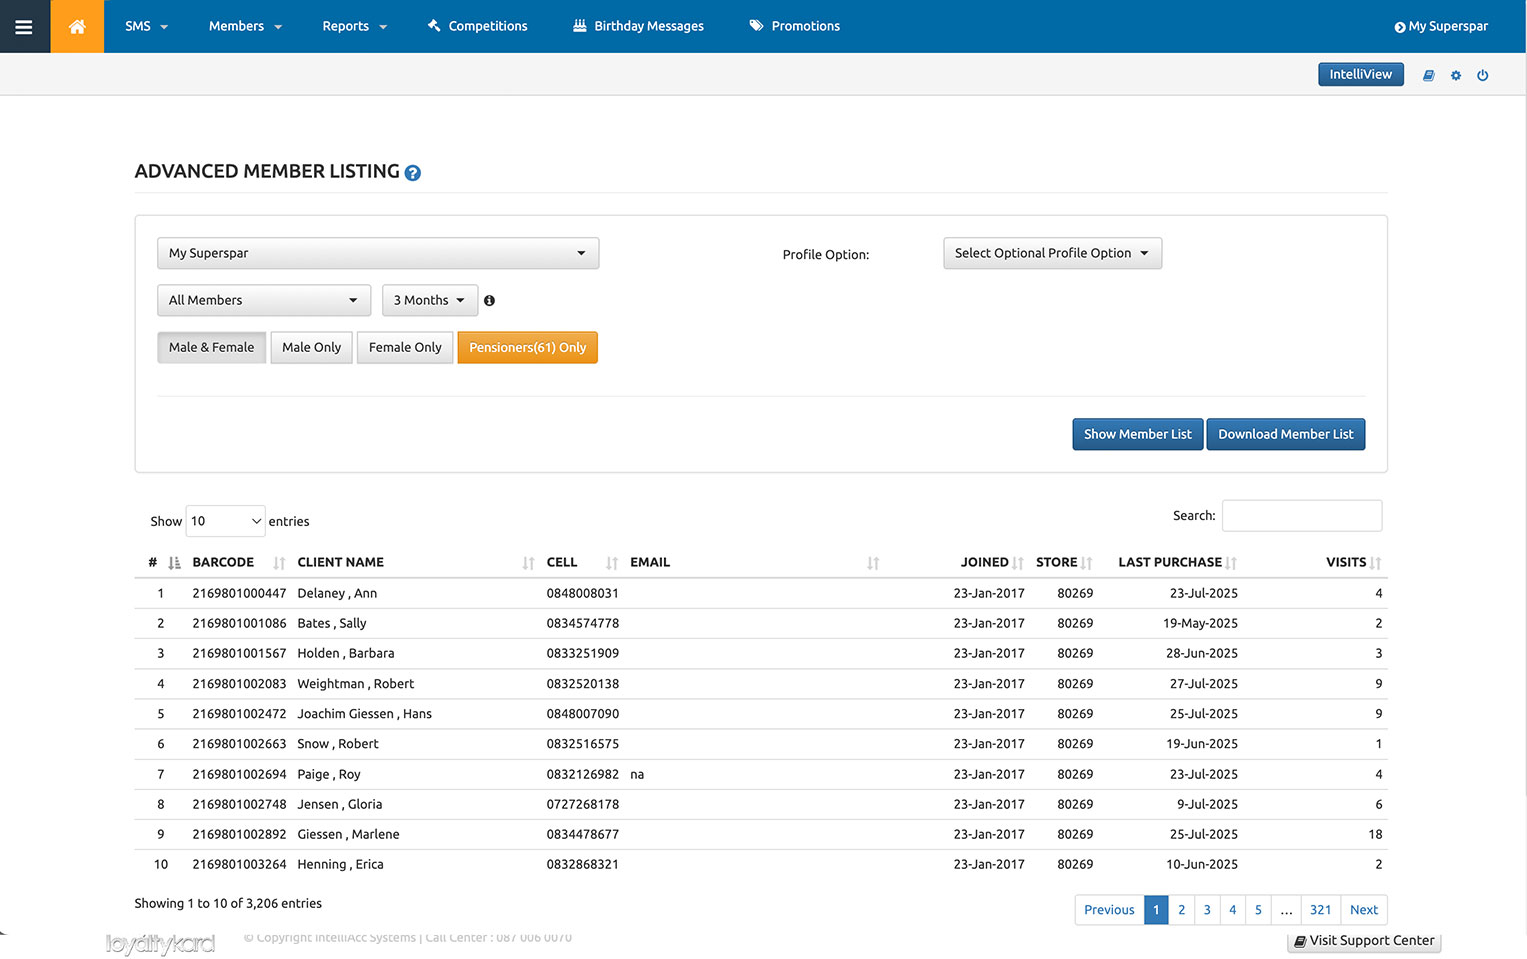1527x959 pixels.
Task: Sort by the Cell column
Action: [582, 562]
